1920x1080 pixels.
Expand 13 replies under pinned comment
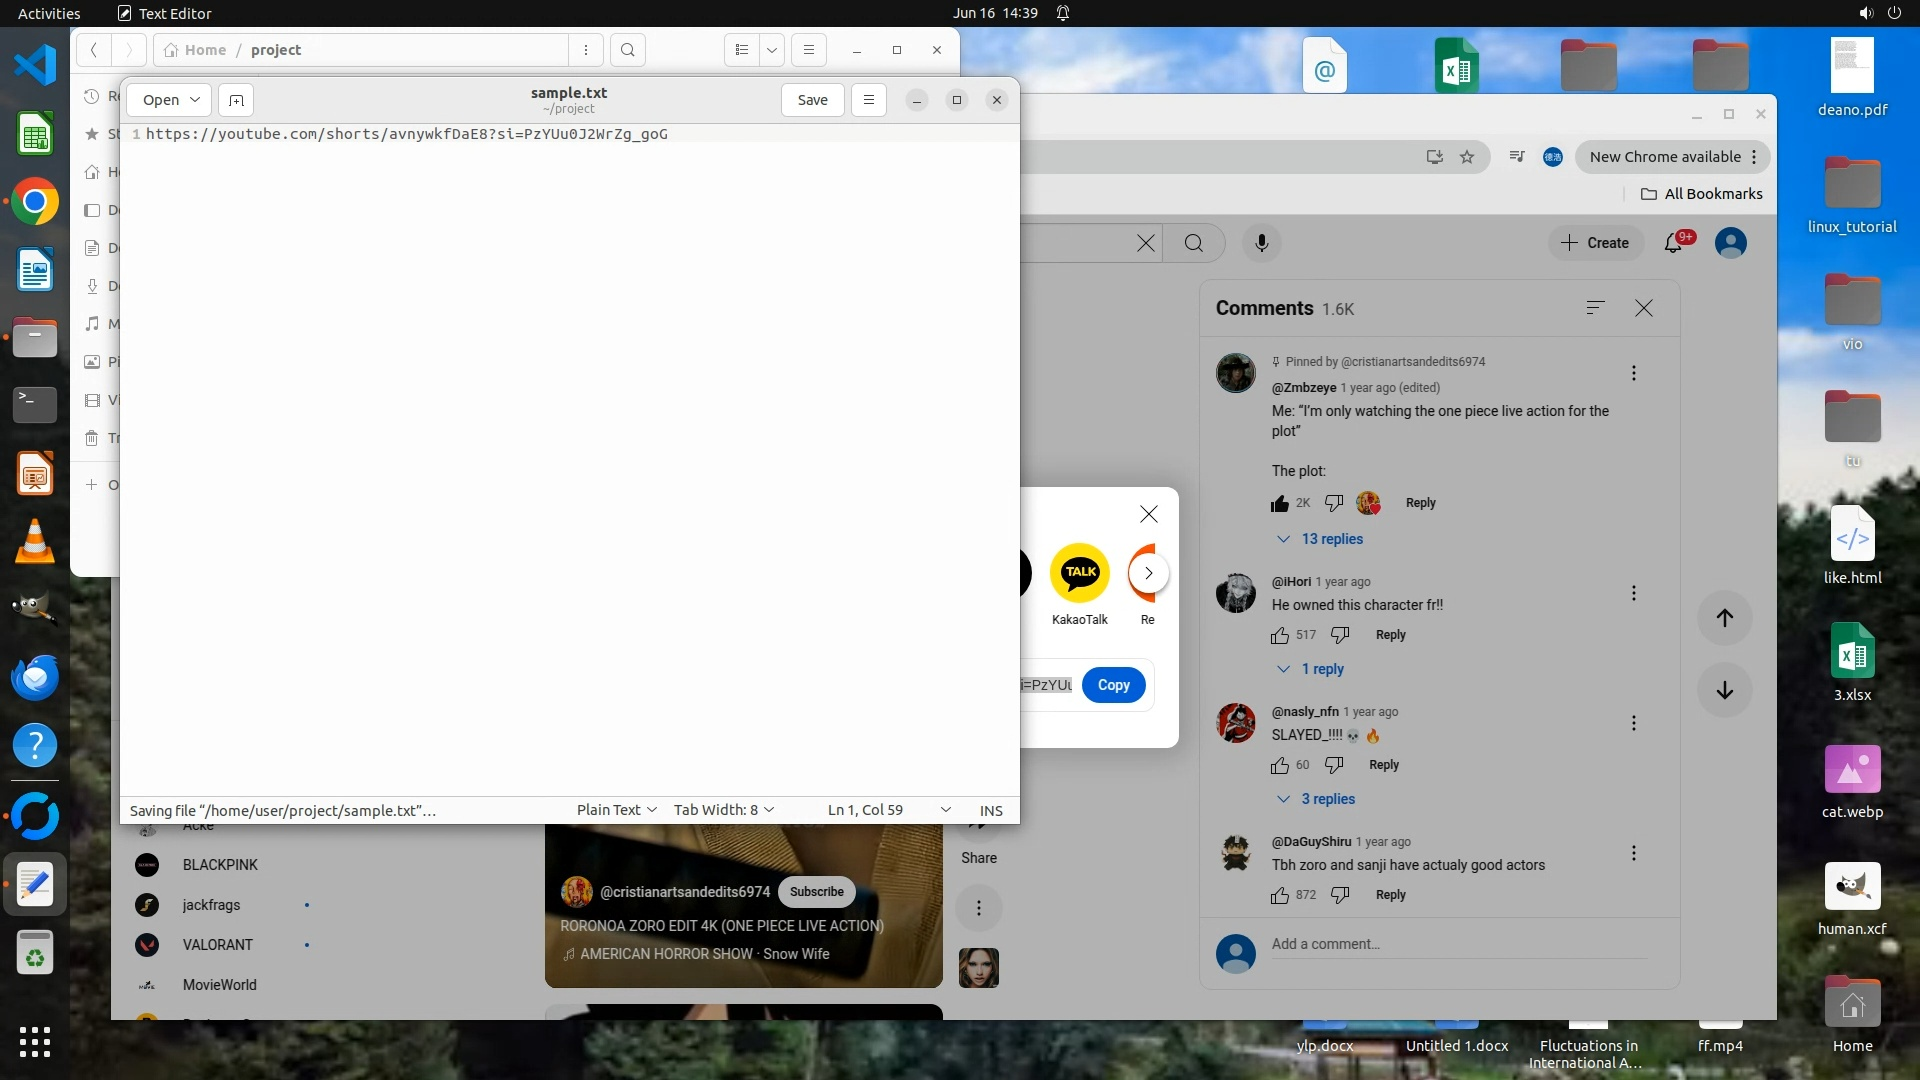(1331, 539)
